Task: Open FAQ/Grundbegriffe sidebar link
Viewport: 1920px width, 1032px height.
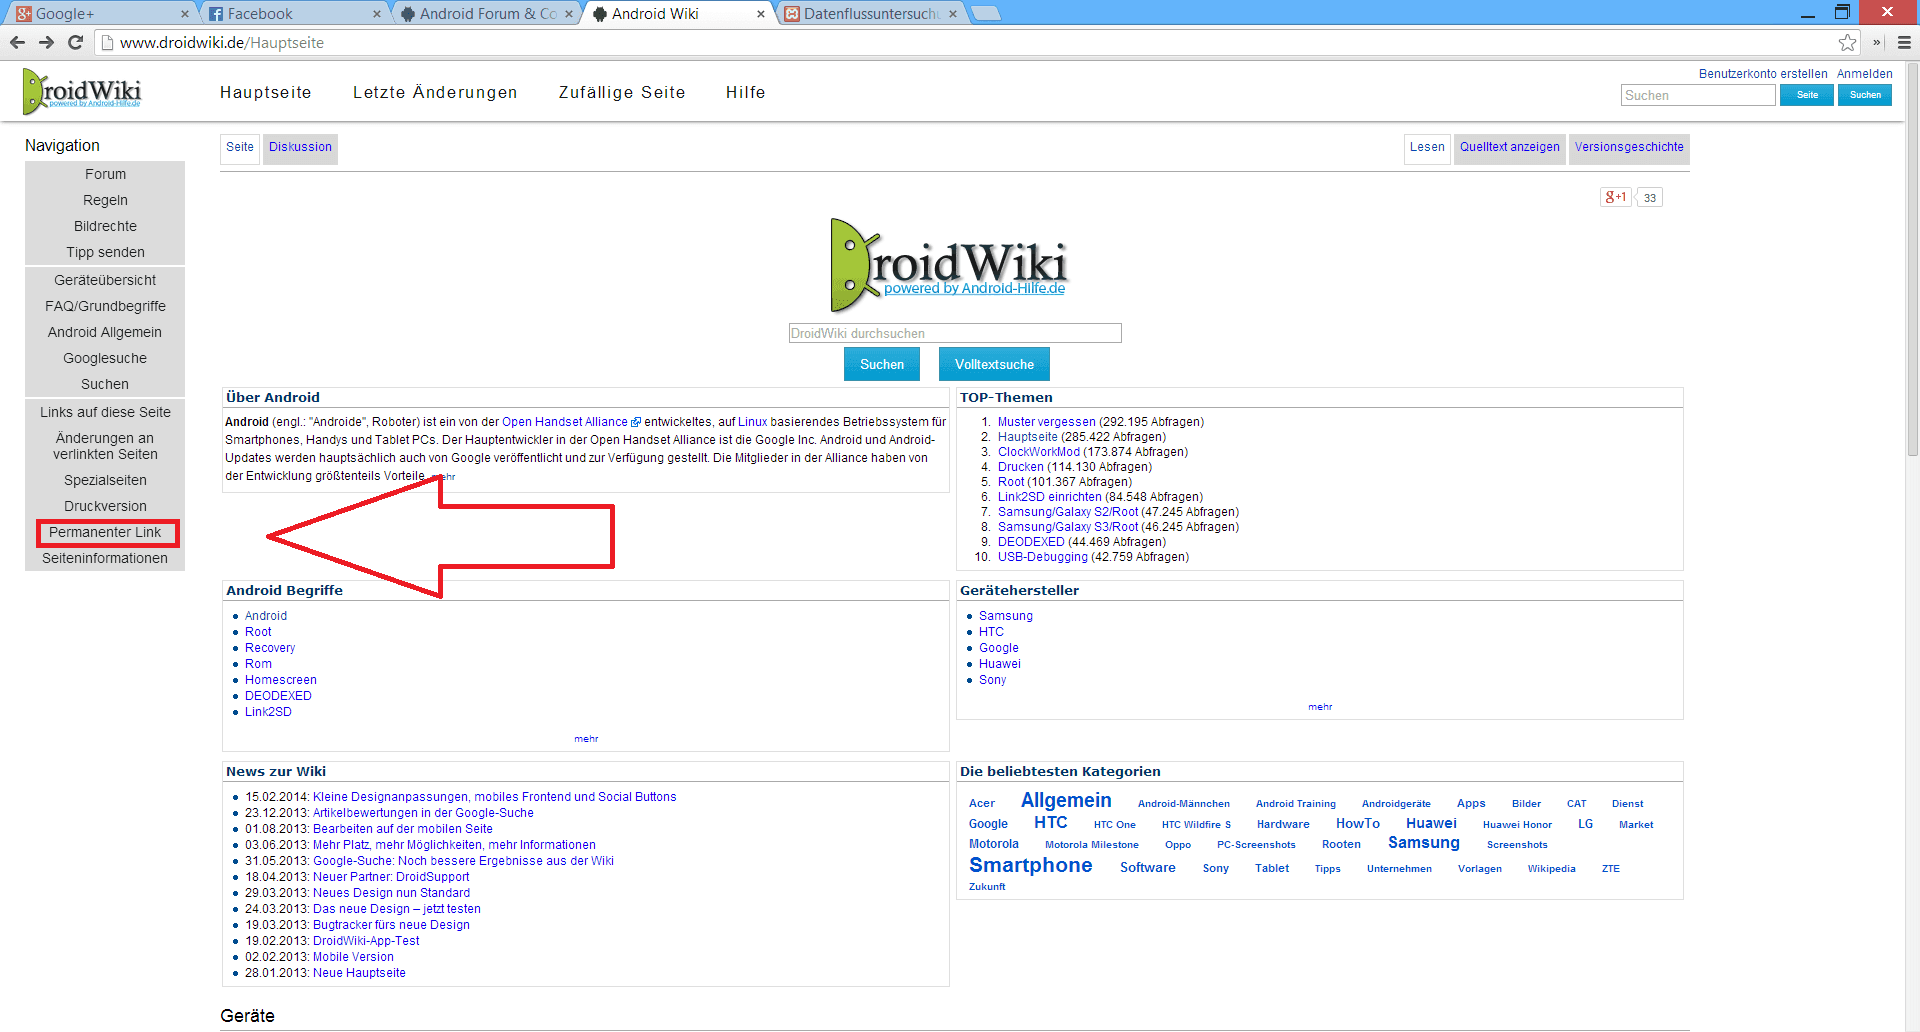Action: point(105,306)
